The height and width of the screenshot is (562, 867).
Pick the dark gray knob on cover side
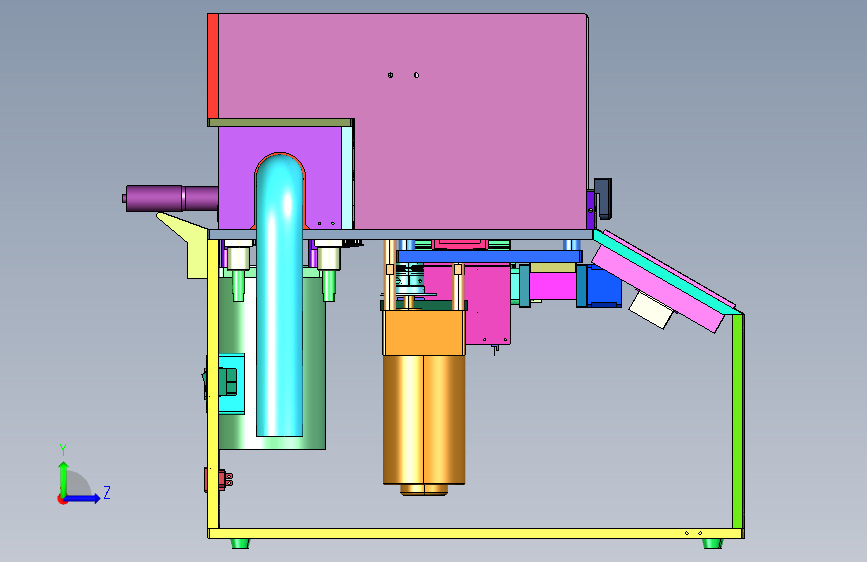pyautogui.click(x=603, y=197)
